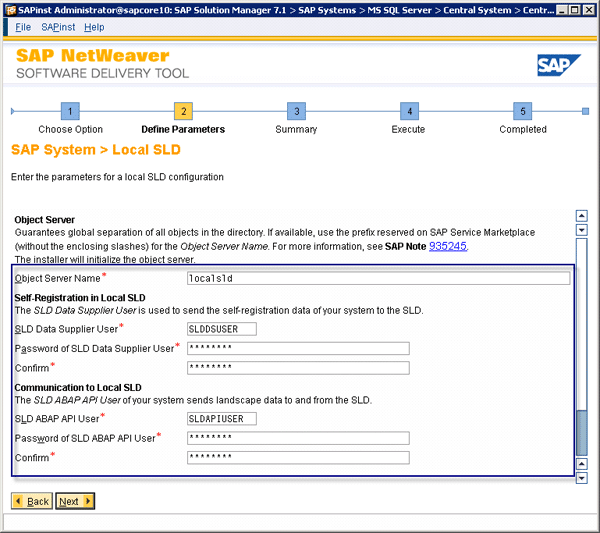Click the SAP logo
Viewport: 600px width, 533px height.
pyautogui.click(x=554, y=66)
